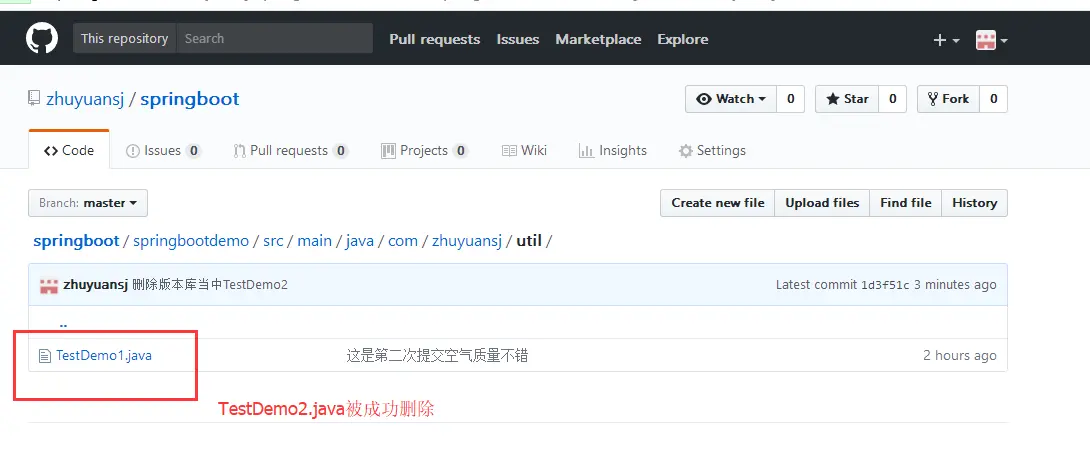Click Find file button

coord(906,203)
